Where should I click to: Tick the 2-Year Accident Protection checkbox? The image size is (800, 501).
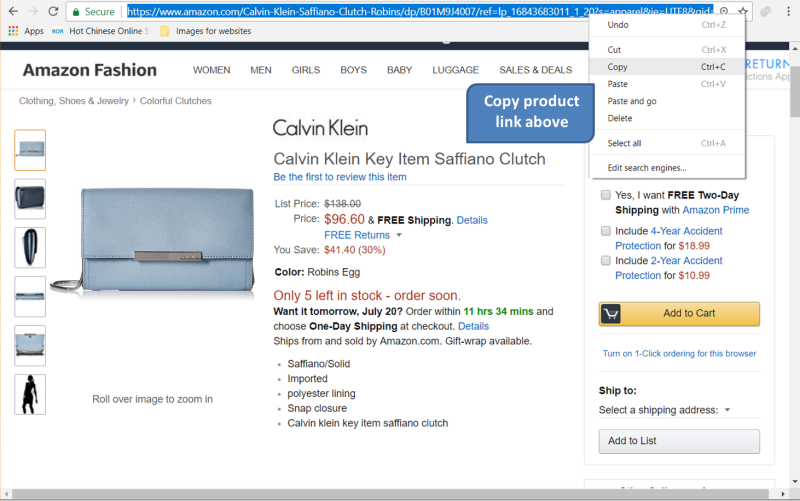[606, 261]
